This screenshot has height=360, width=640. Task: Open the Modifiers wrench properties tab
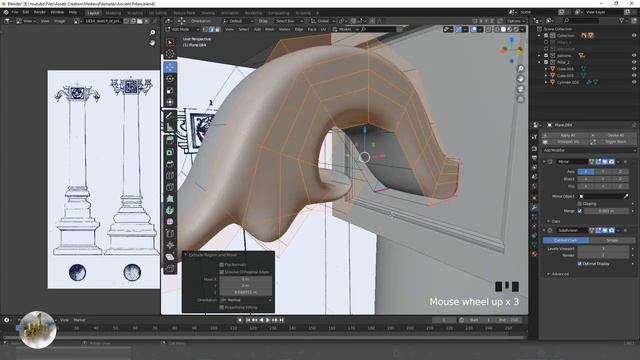click(534, 207)
